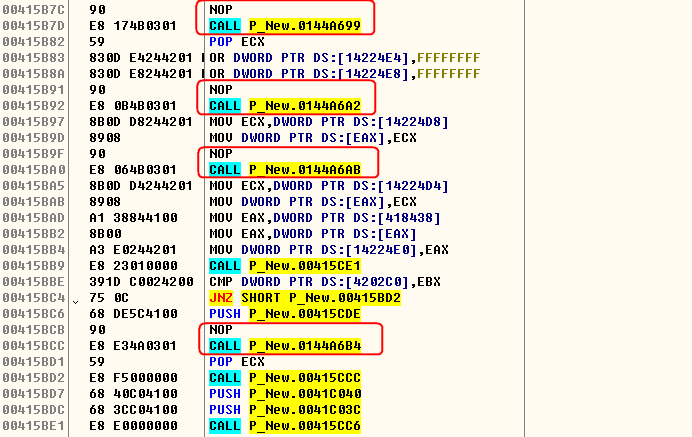Select the PUSH P_New.0041C040 instruction
Image resolution: width=692 pixels, height=437 pixels.
tap(285, 394)
